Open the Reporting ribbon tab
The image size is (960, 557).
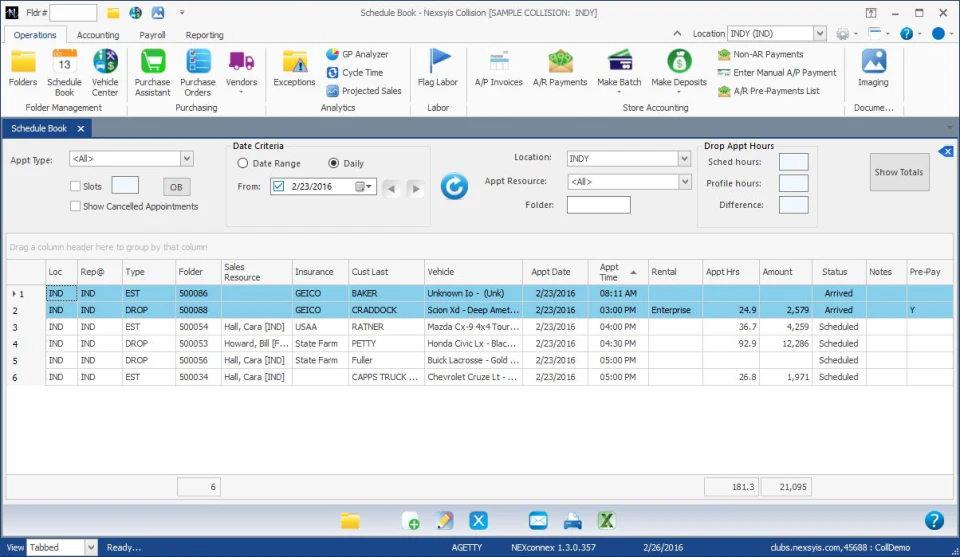point(205,35)
